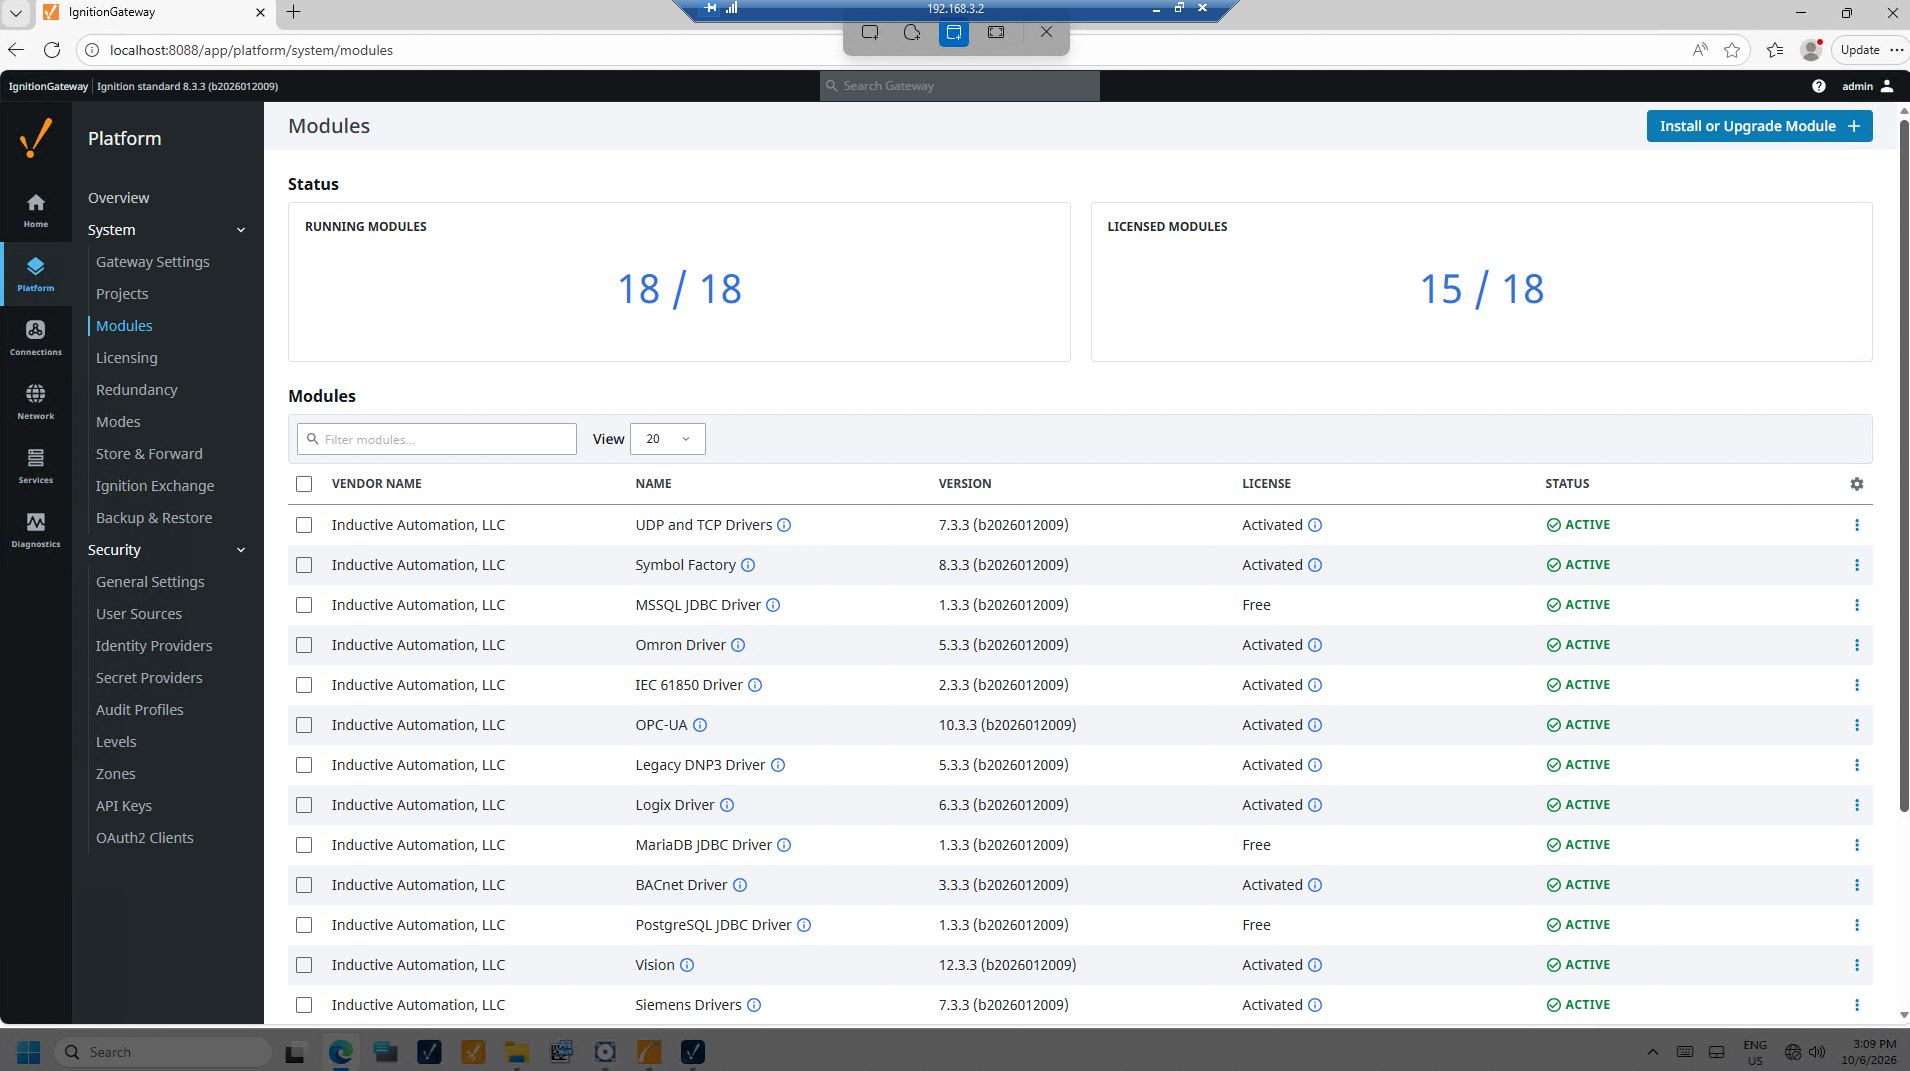This screenshot has height=1071, width=1910.
Task: Open the admin user profile icon
Action: point(1887,86)
